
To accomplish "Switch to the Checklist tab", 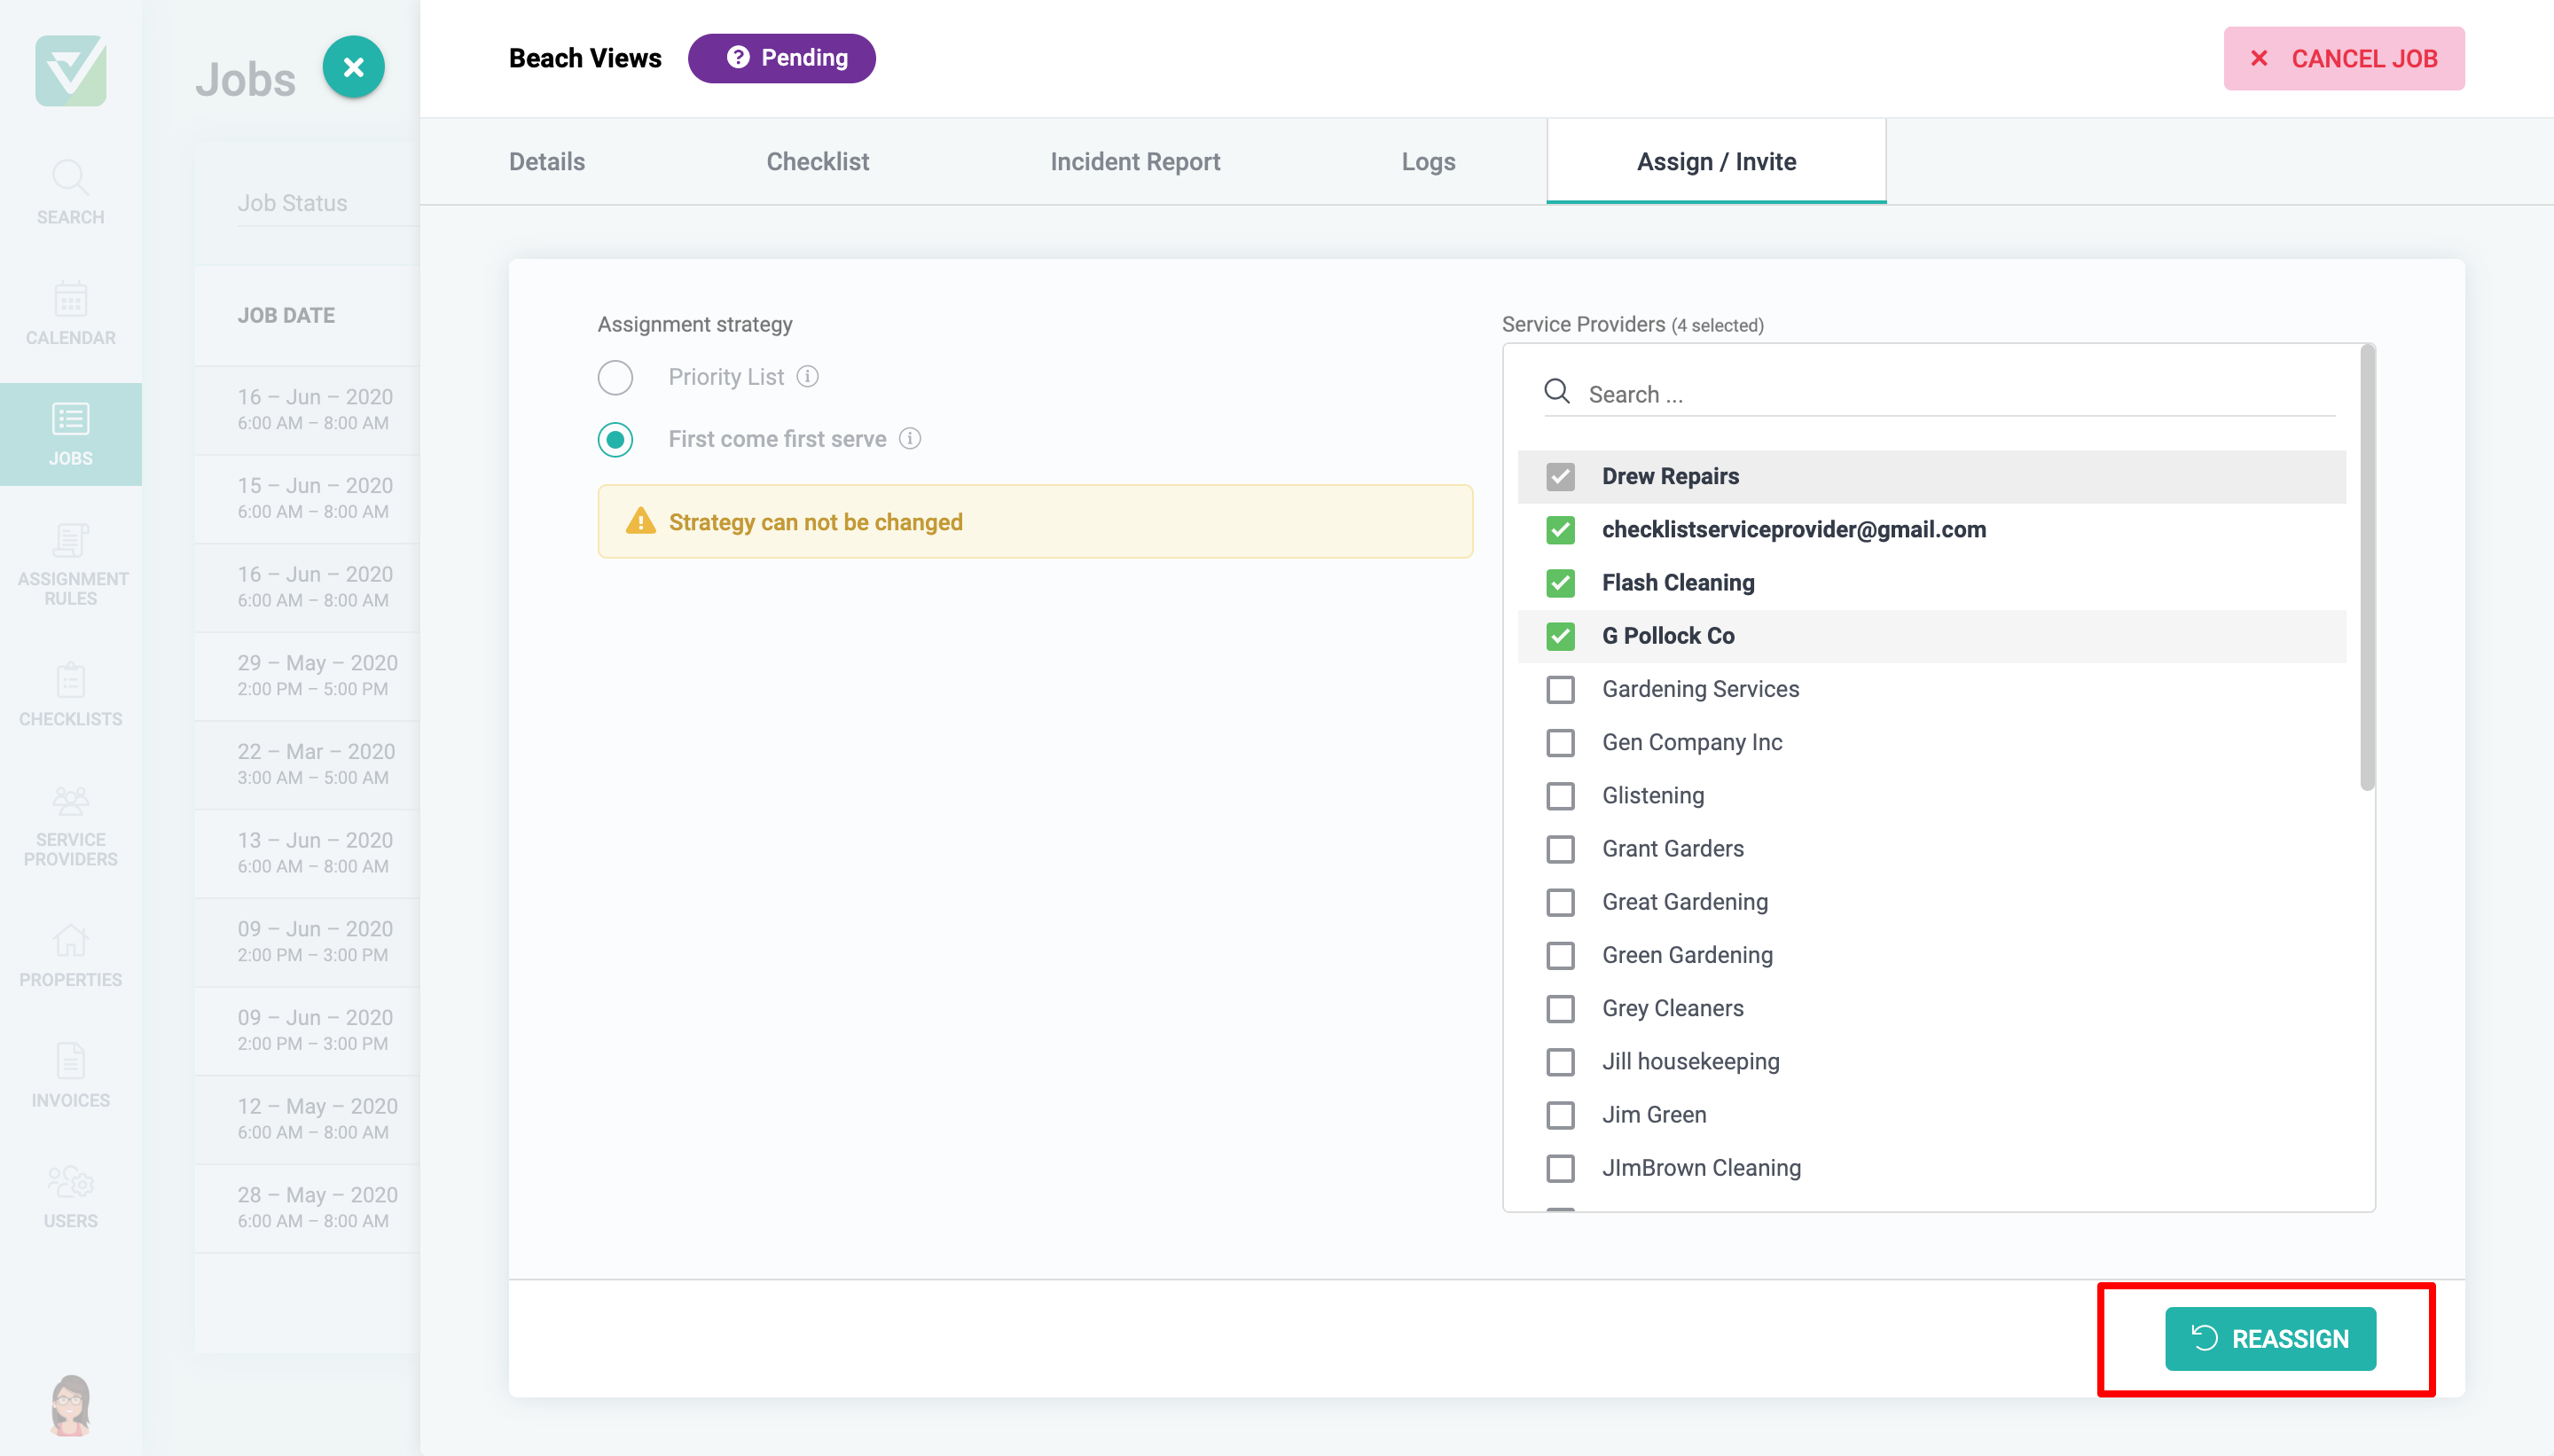I will click(817, 162).
